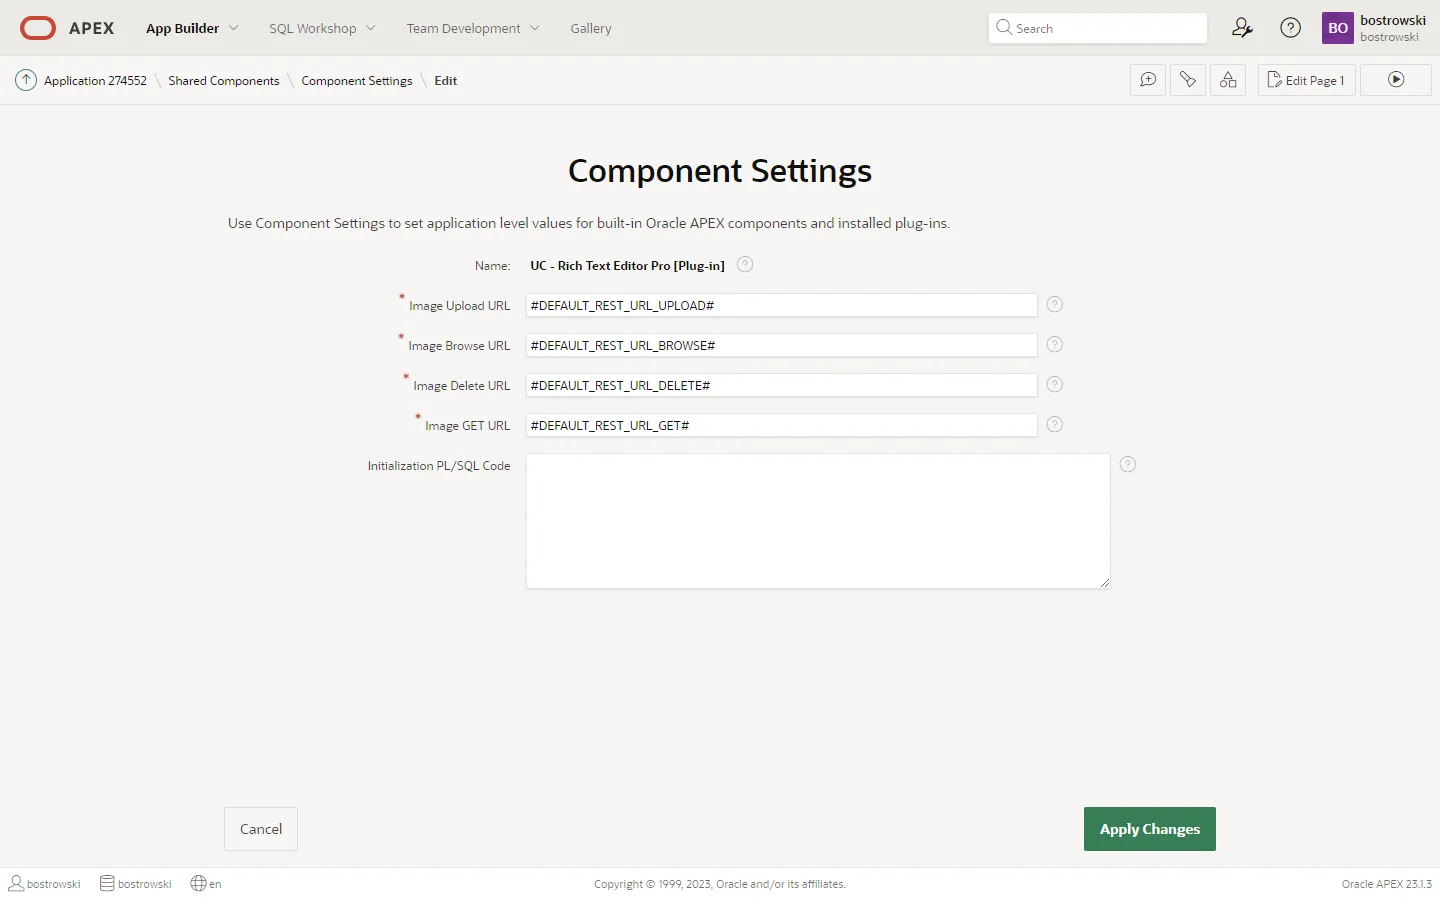Show help for Image GET URL
This screenshot has height=900, width=1440.
(1055, 424)
